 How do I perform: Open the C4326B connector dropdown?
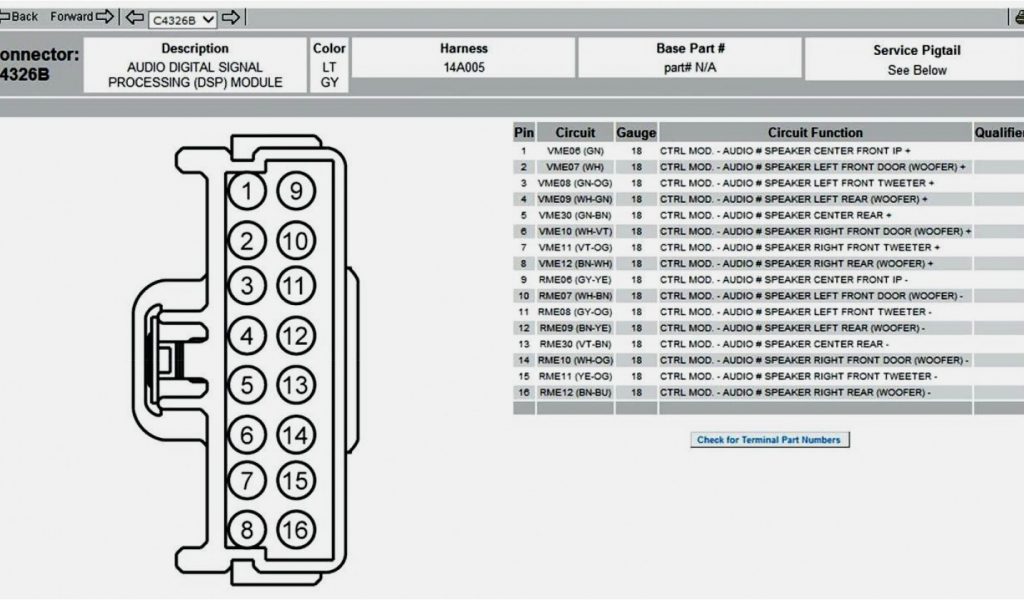click(x=182, y=19)
